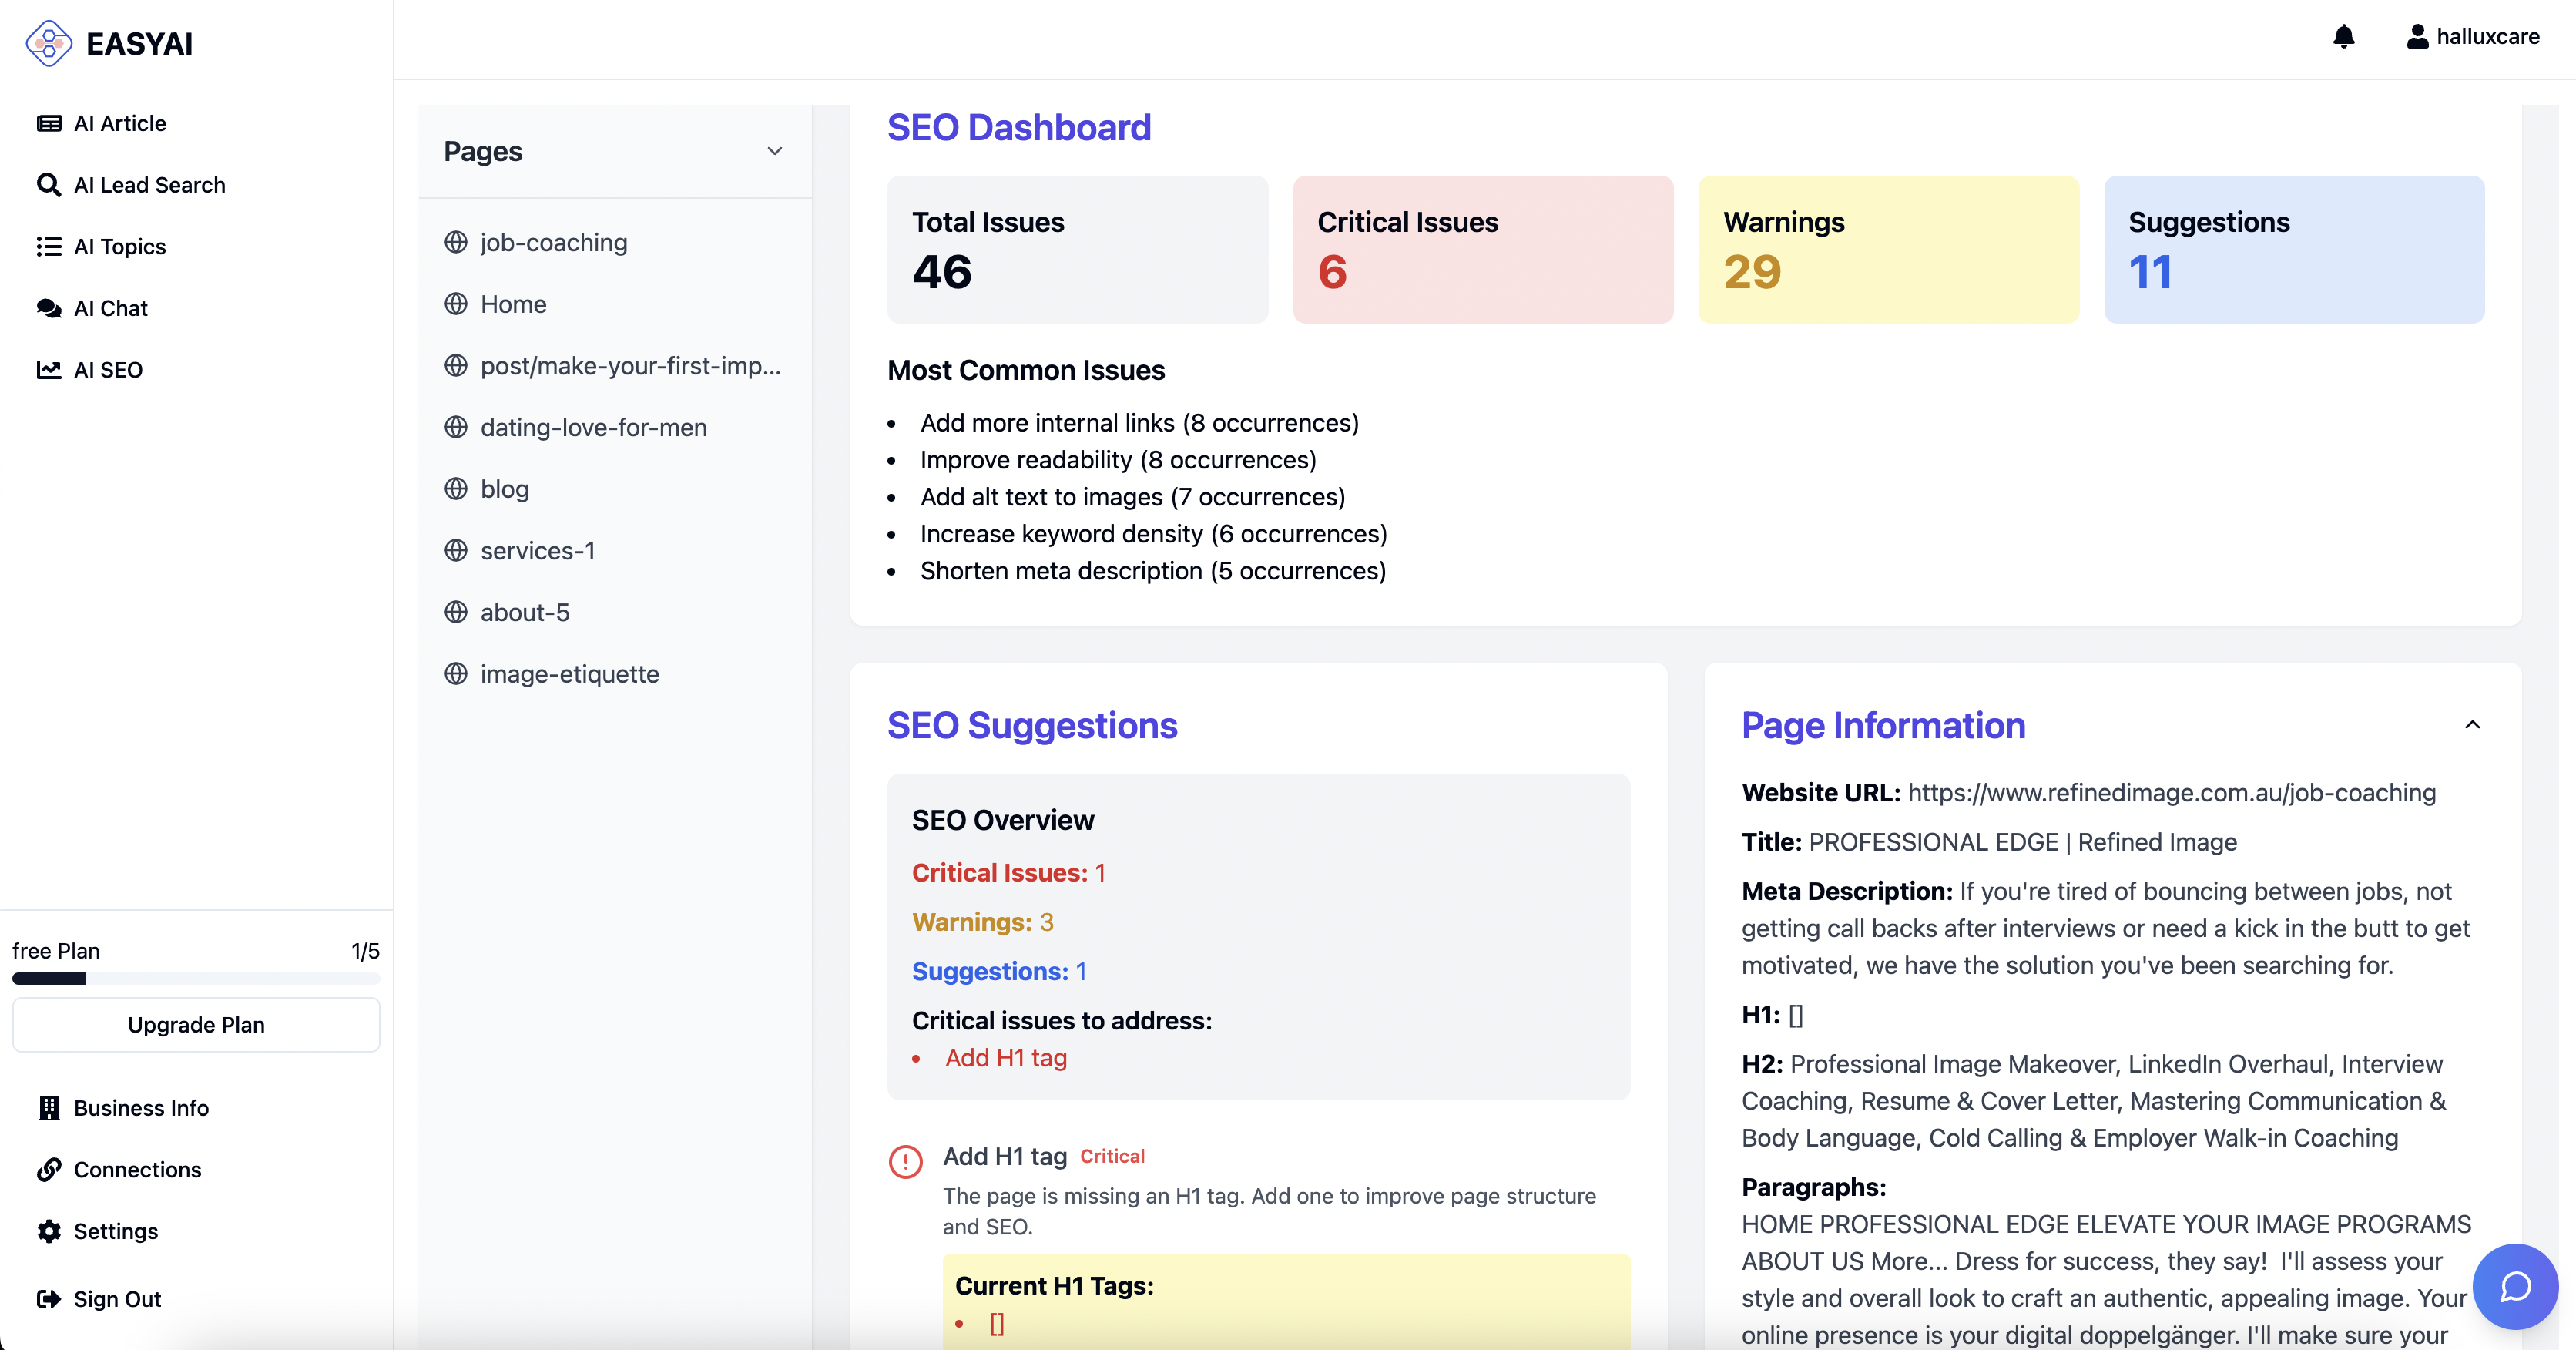Viewport: 2576px width, 1350px height.
Task: Click the red Critical Issues card
Action: (x=1483, y=249)
